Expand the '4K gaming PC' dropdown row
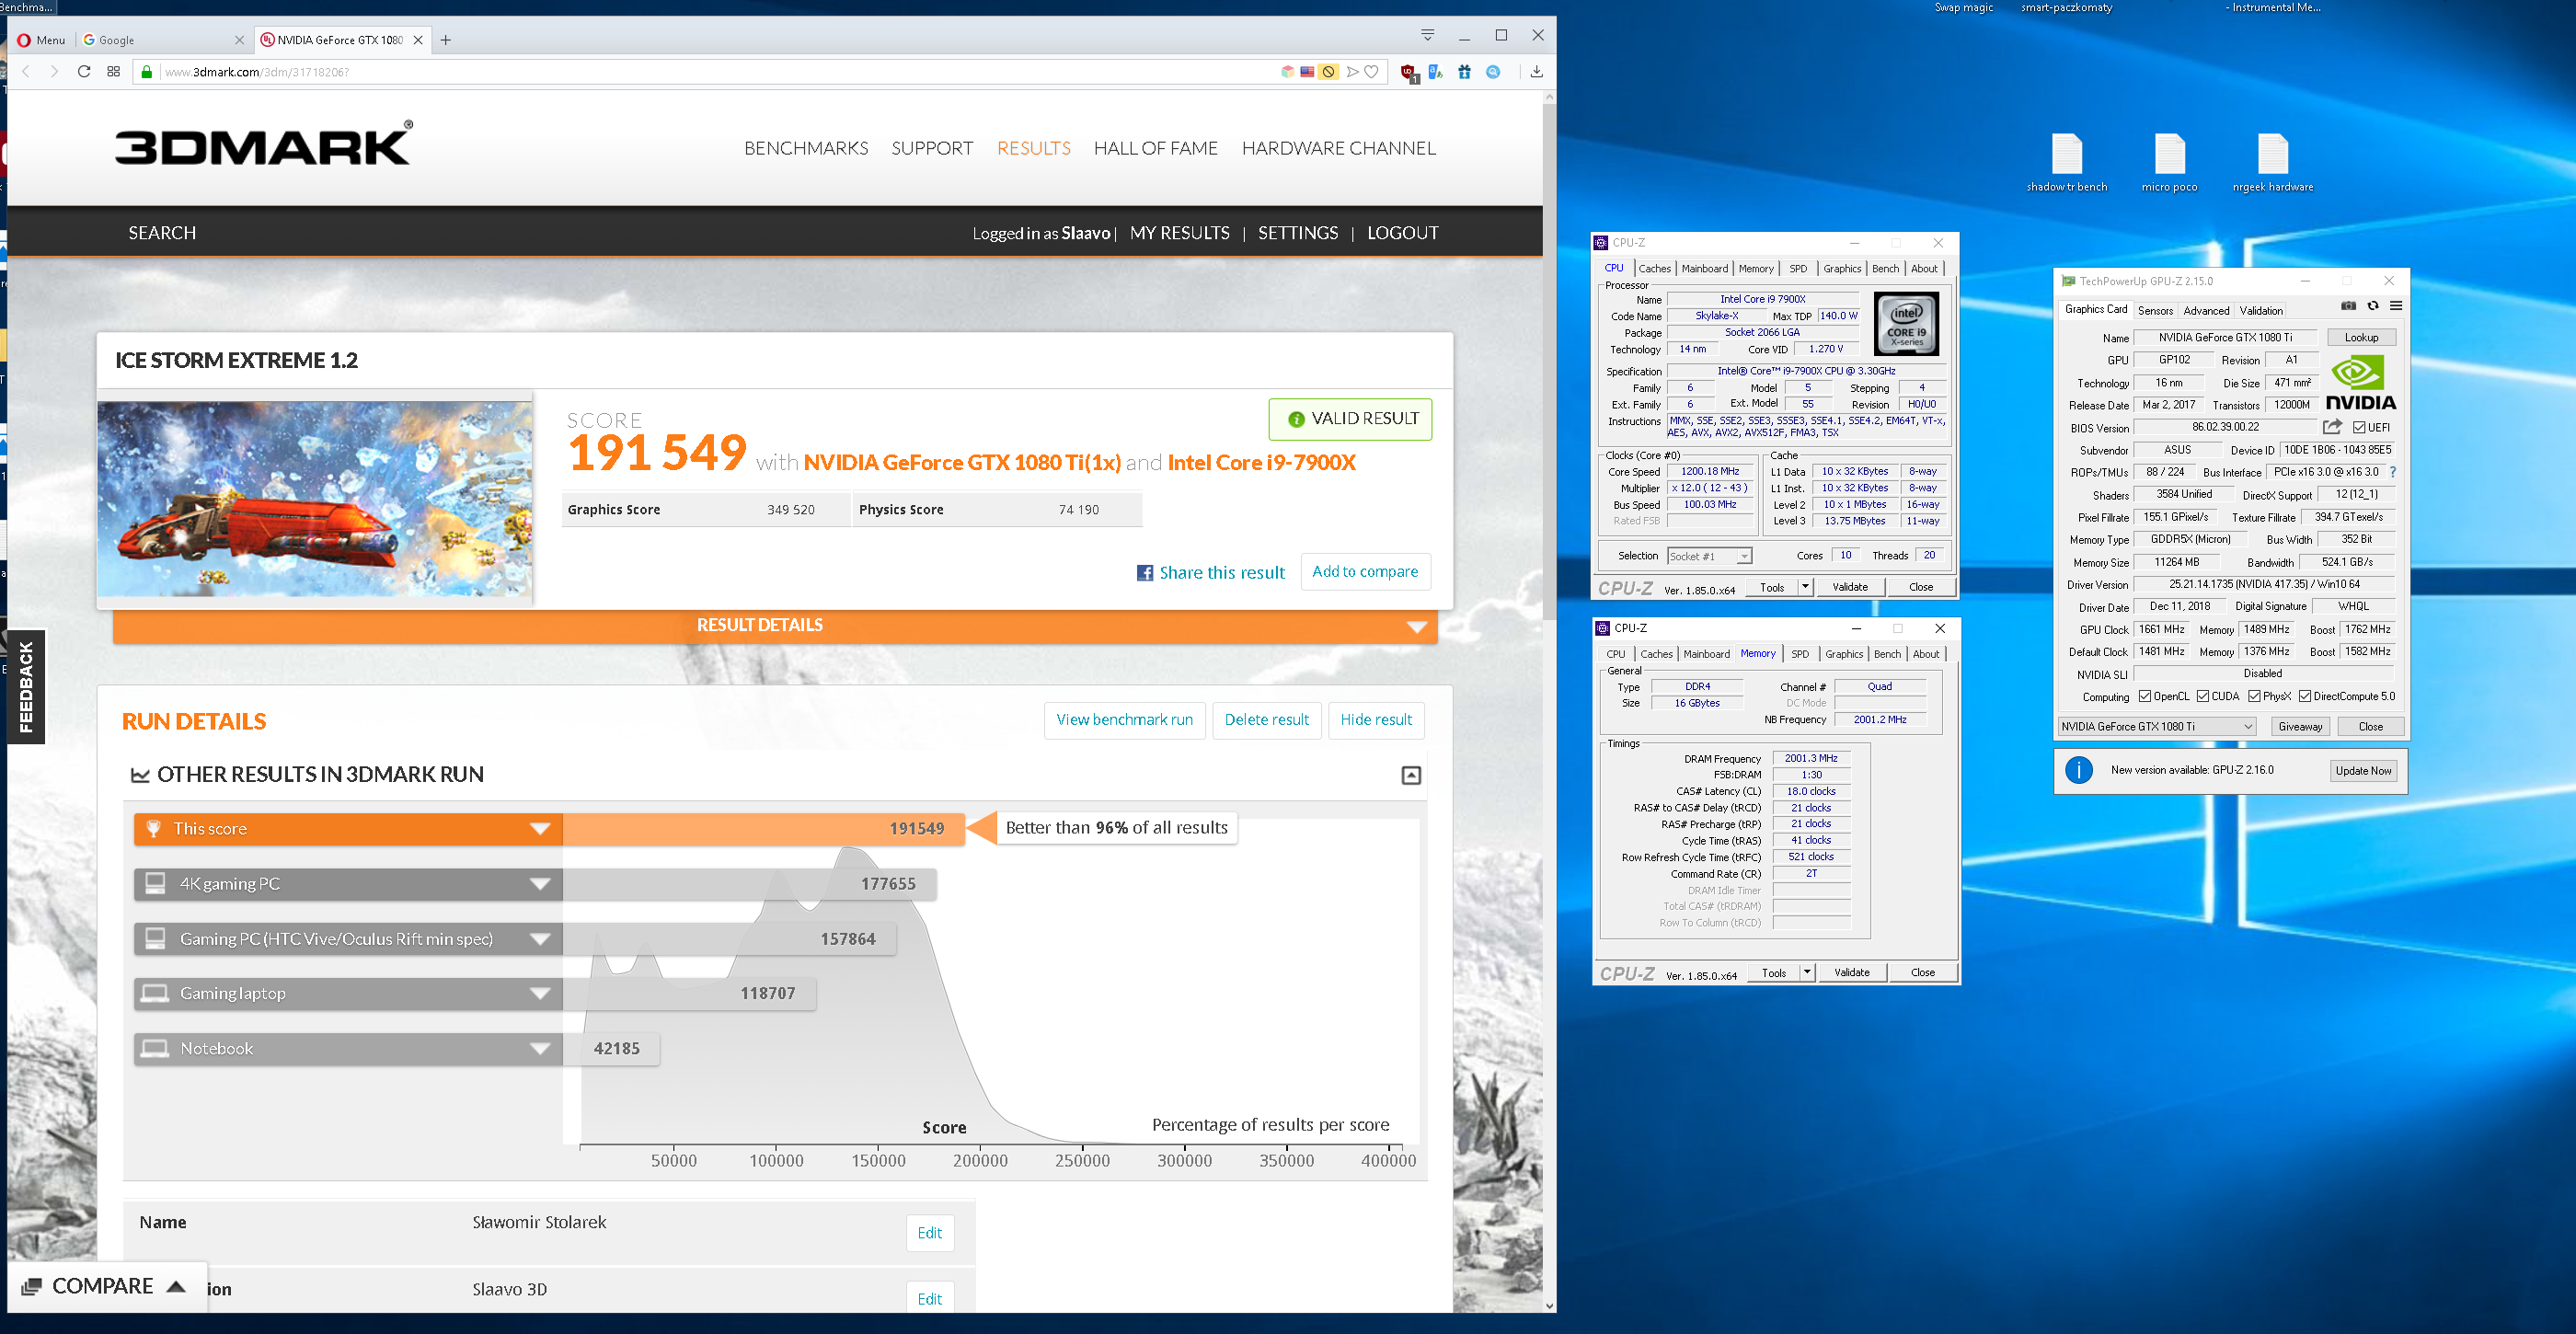 click(x=348, y=884)
